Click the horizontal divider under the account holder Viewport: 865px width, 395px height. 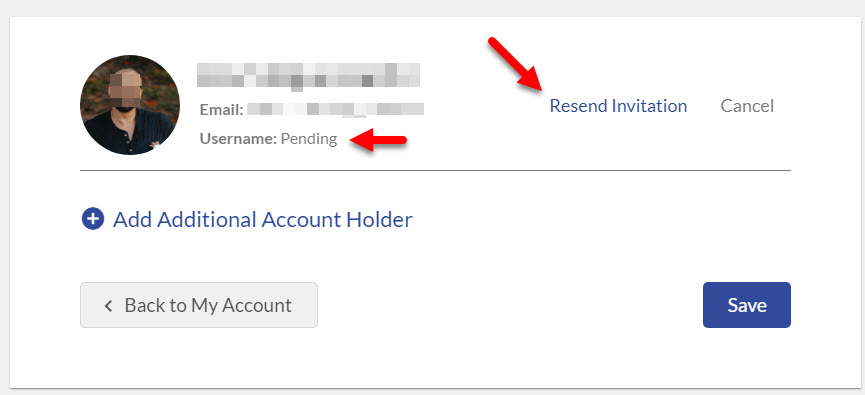pos(435,170)
